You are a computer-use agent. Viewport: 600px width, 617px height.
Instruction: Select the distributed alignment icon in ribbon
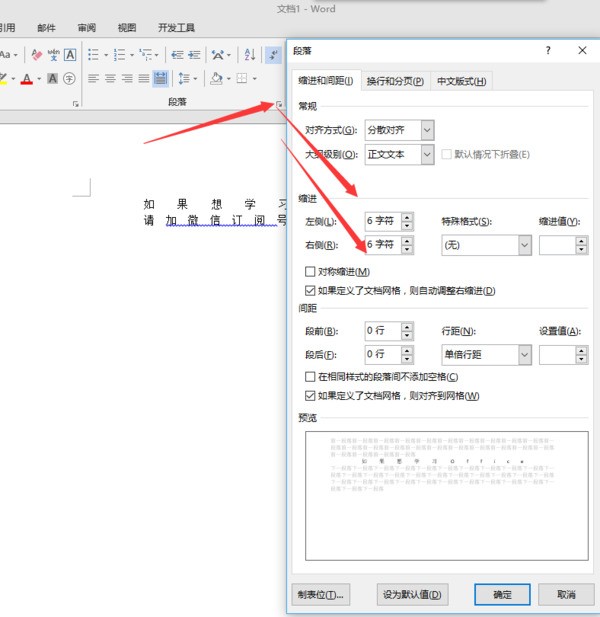(x=160, y=78)
